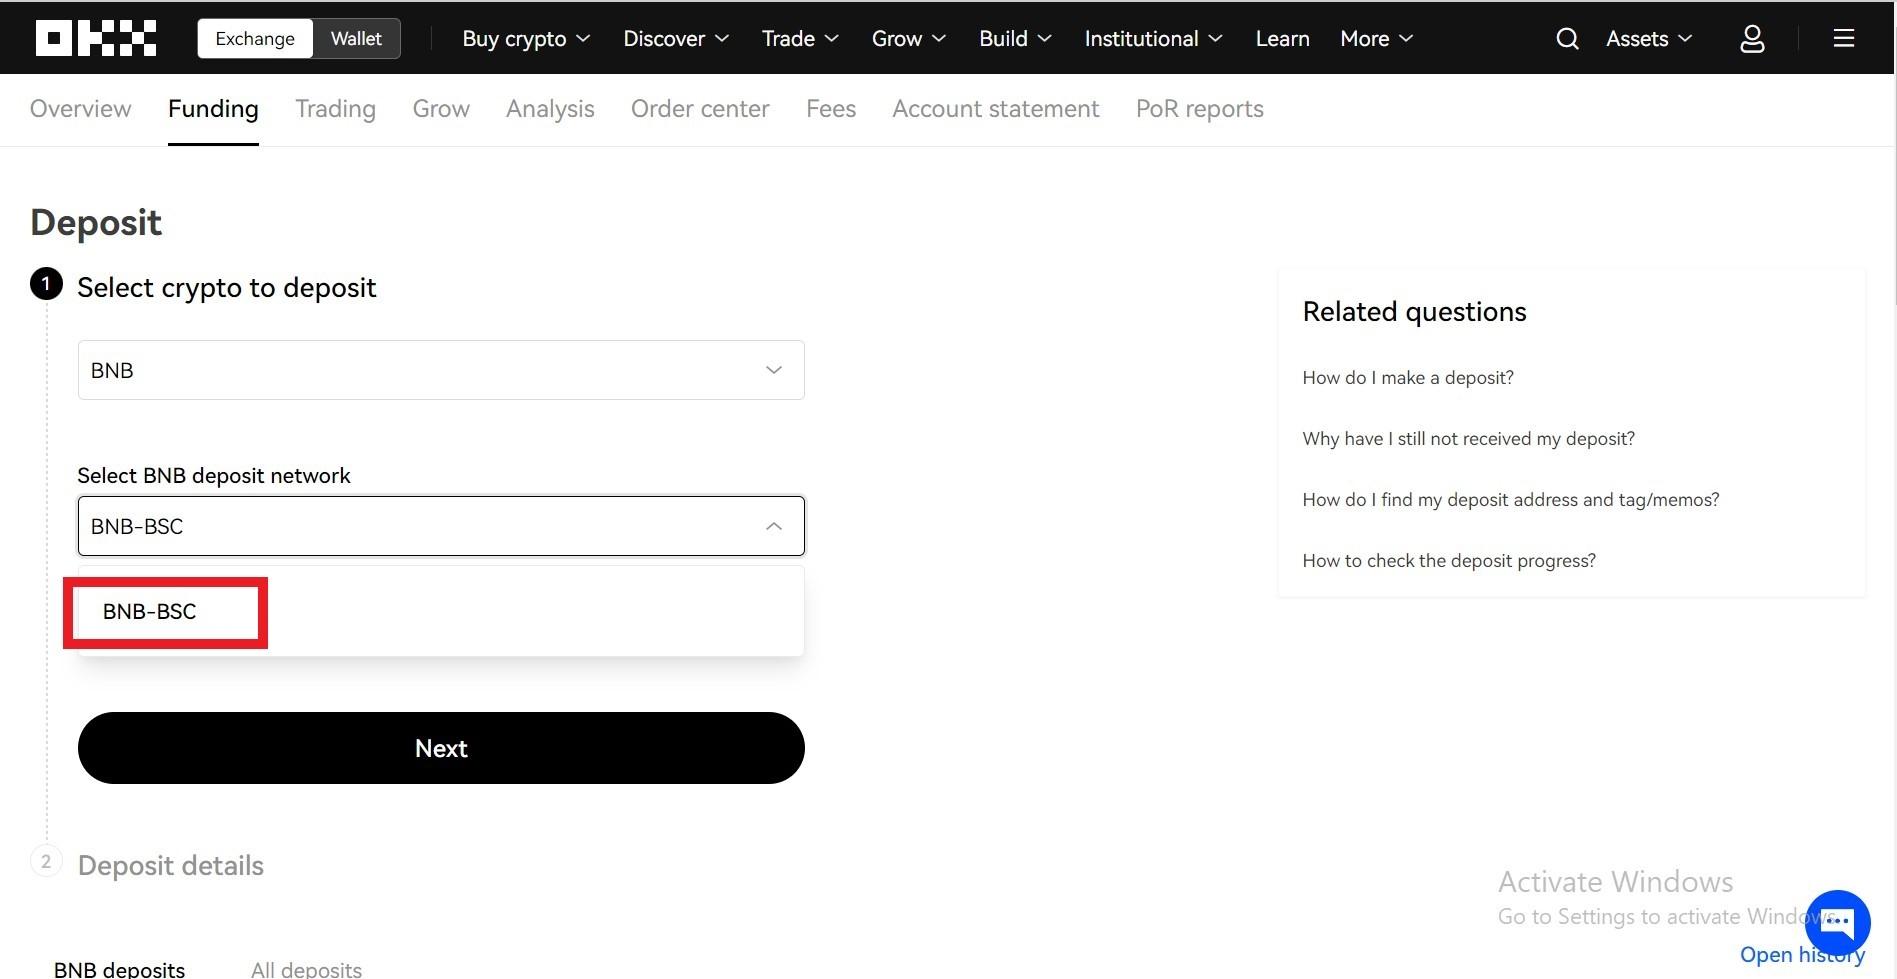Expand the Assets dropdown
The width and height of the screenshot is (1897, 979).
(x=1648, y=38)
